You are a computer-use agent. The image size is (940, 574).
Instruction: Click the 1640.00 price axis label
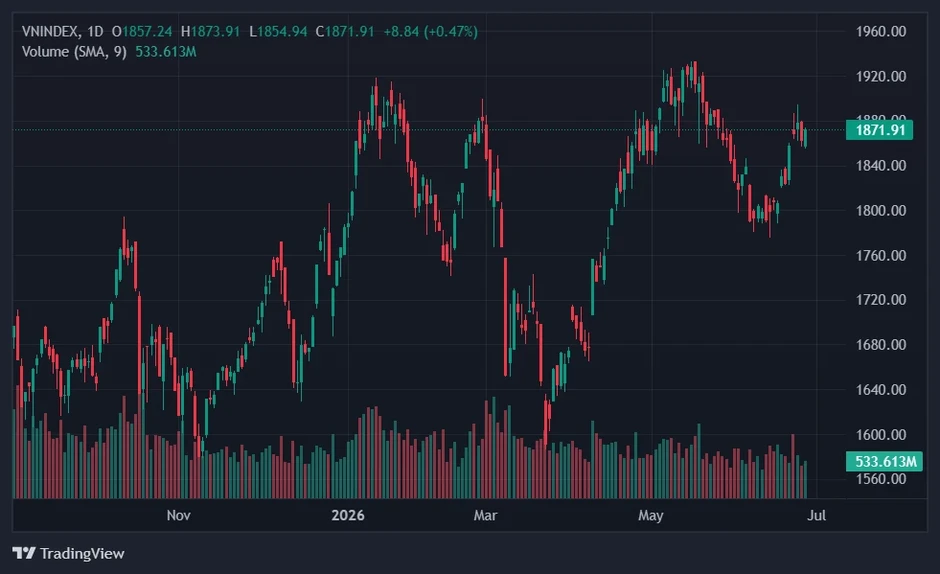(881, 390)
